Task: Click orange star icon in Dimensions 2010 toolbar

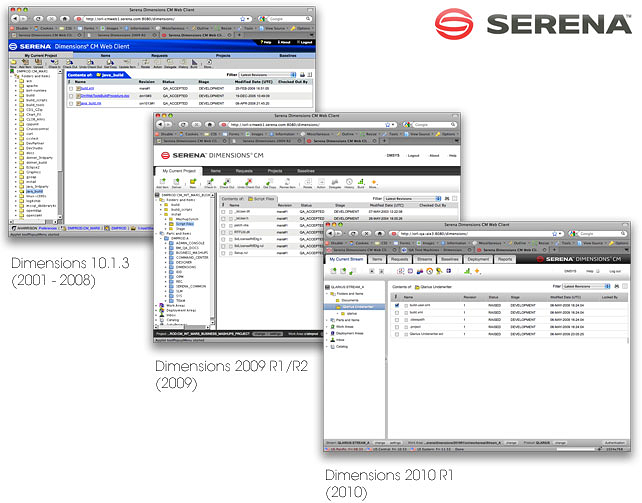Action: (x=477, y=271)
